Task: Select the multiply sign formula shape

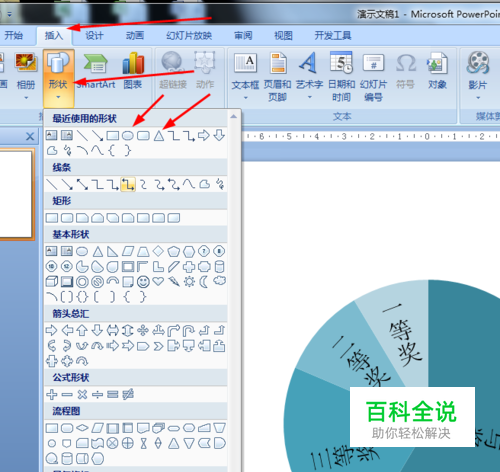Action: click(x=82, y=395)
